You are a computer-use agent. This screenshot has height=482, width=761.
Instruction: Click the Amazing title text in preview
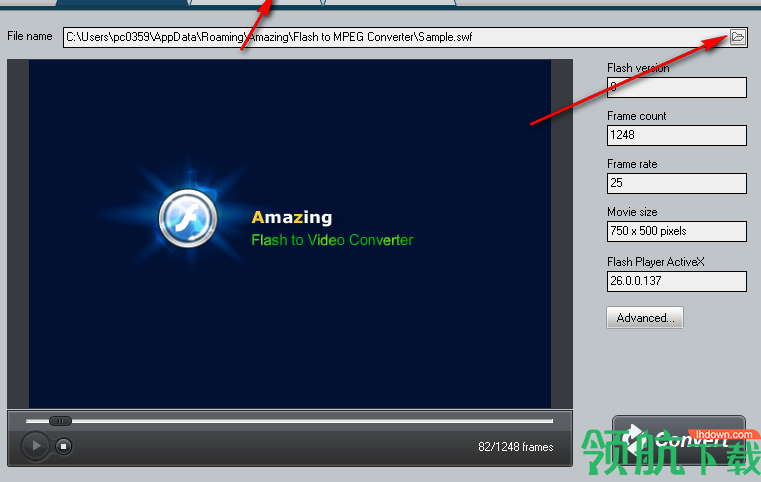pyautogui.click(x=292, y=217)
